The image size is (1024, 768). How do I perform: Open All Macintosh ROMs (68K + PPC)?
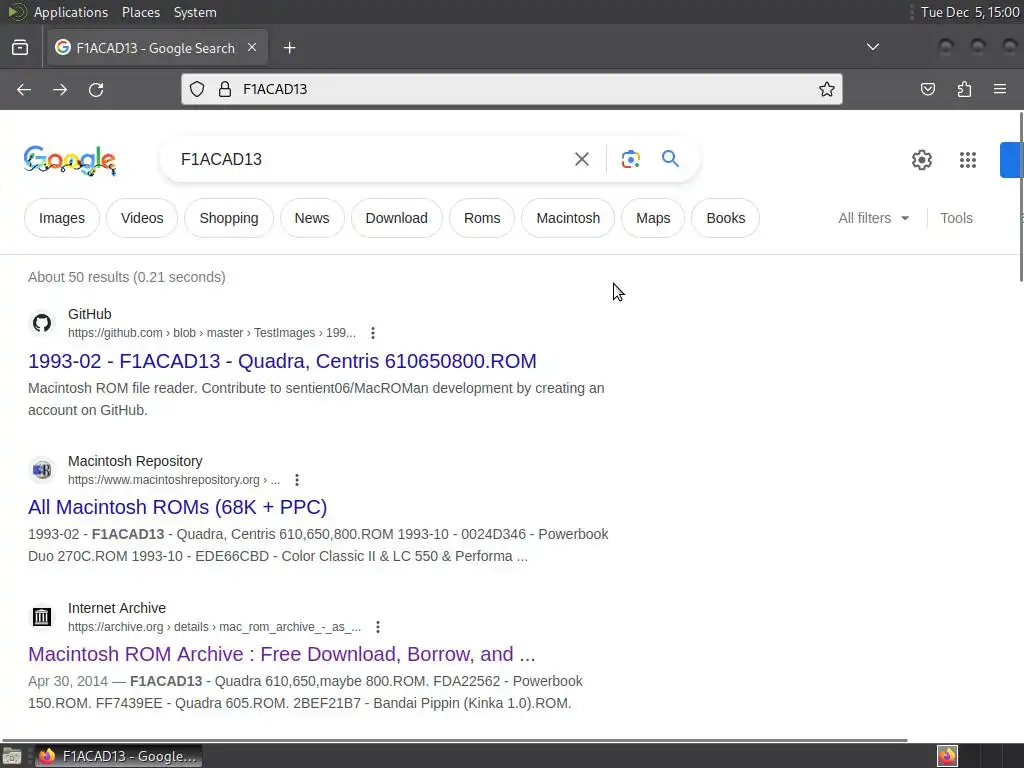tap(178, 507)
